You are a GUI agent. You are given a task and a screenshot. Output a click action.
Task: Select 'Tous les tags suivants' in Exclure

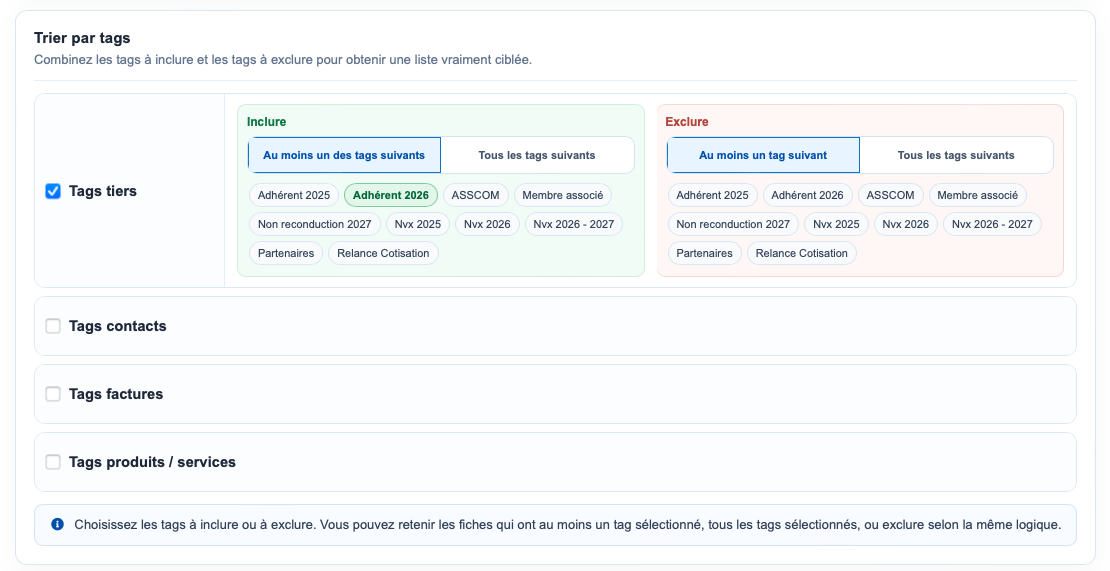click(956, 155)
